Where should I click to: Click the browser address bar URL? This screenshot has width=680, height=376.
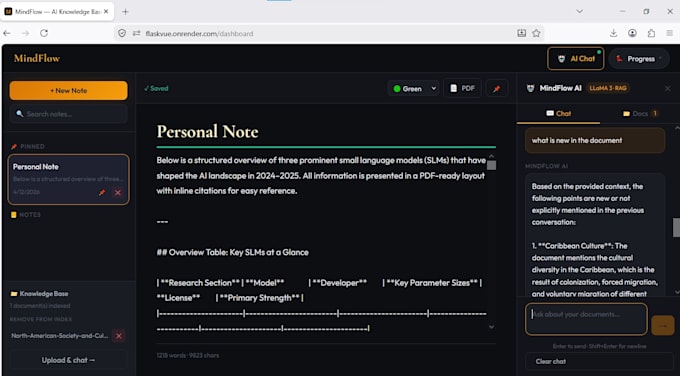(x=199, y=33)
